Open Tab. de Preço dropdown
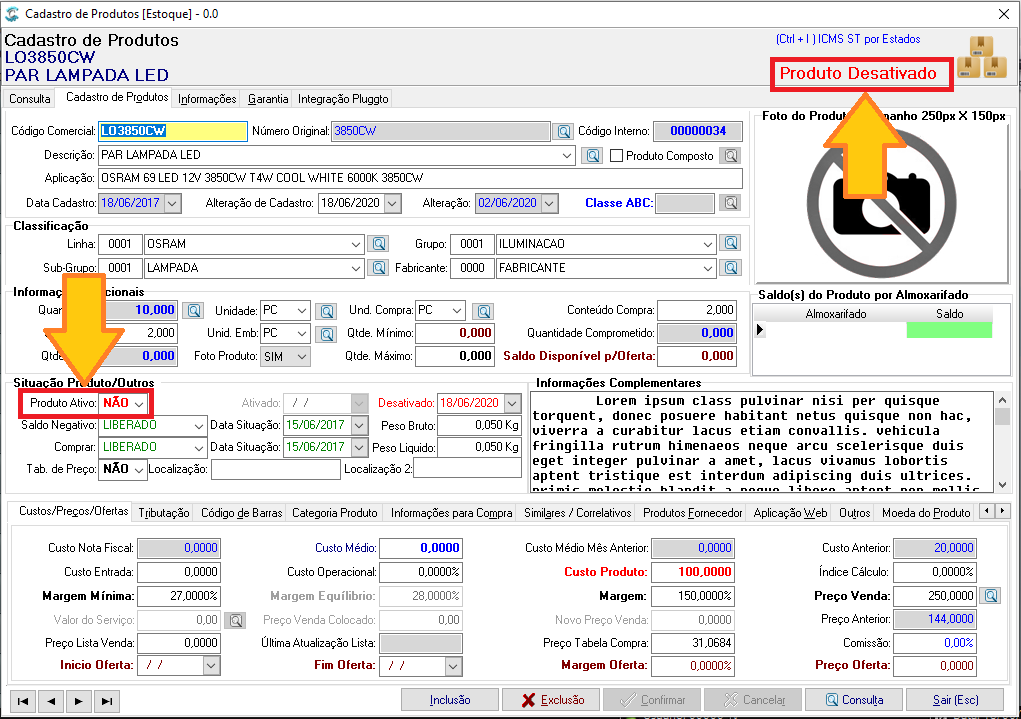The height and width of the screenshot is (719, 1021). [x=139, y=470]
